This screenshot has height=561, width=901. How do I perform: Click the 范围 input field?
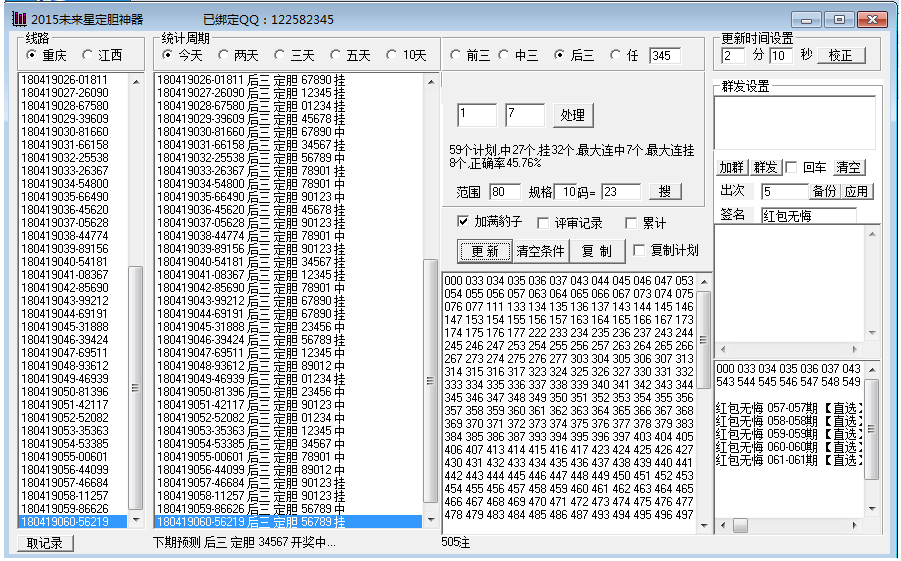504,192
